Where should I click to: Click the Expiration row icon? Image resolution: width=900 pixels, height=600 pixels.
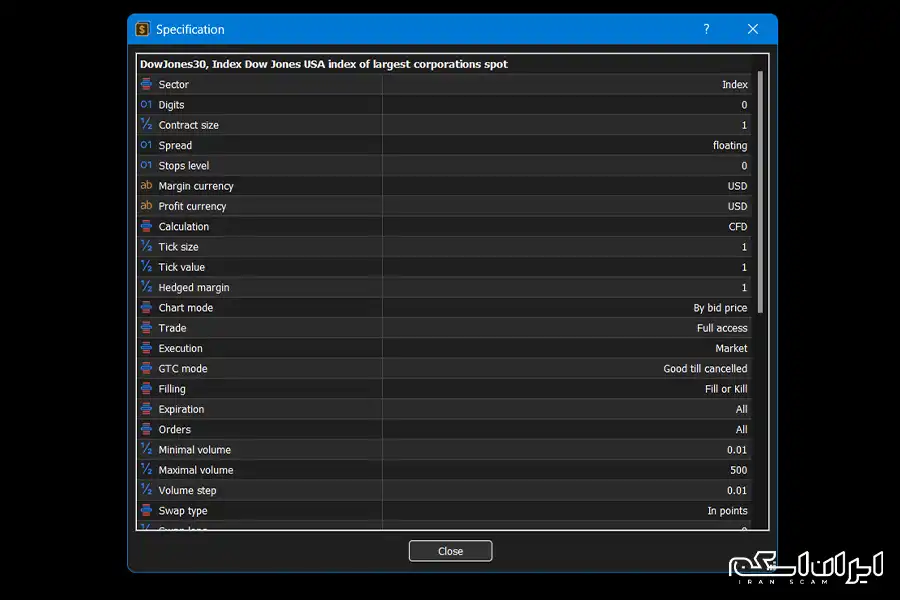146,409
